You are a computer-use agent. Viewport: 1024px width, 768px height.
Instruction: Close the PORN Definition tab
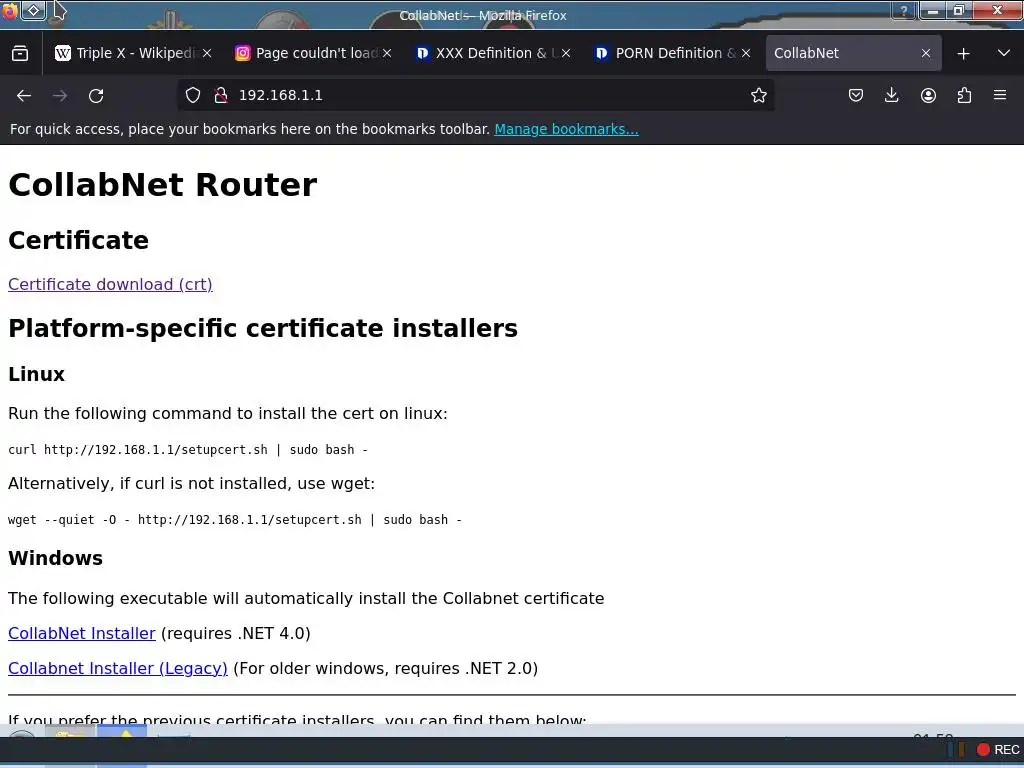click(x=746, y=54)
